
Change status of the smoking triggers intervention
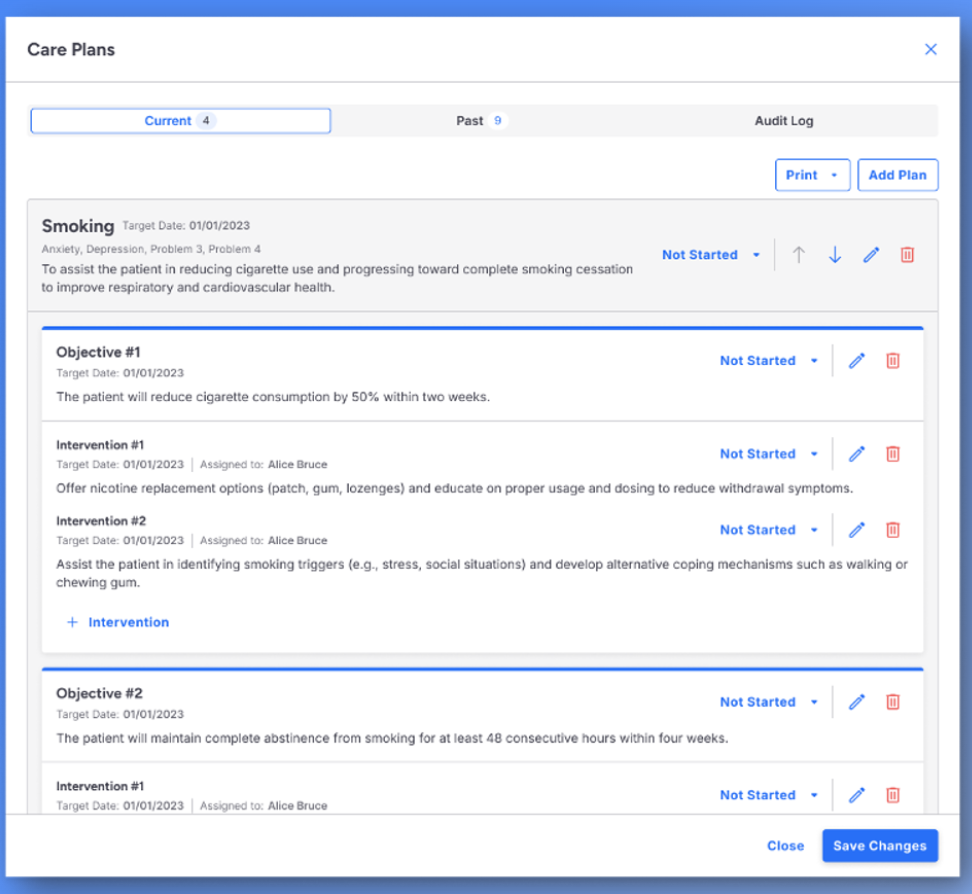coord(769,530)
